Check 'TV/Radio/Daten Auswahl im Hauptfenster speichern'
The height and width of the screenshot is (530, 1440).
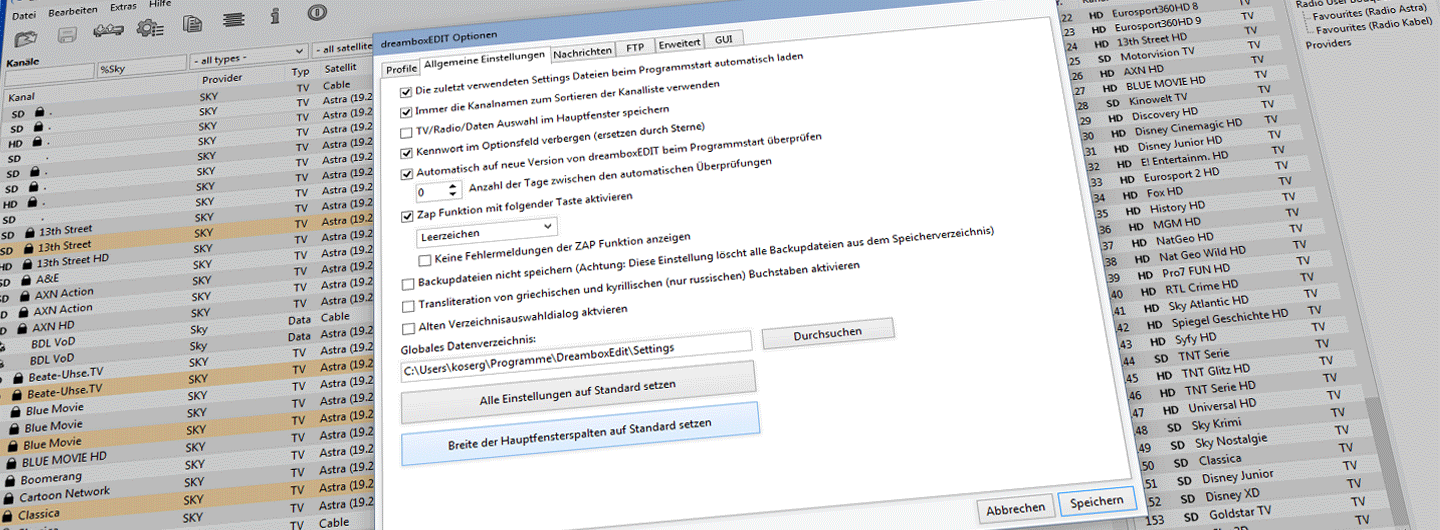[406, 132]
